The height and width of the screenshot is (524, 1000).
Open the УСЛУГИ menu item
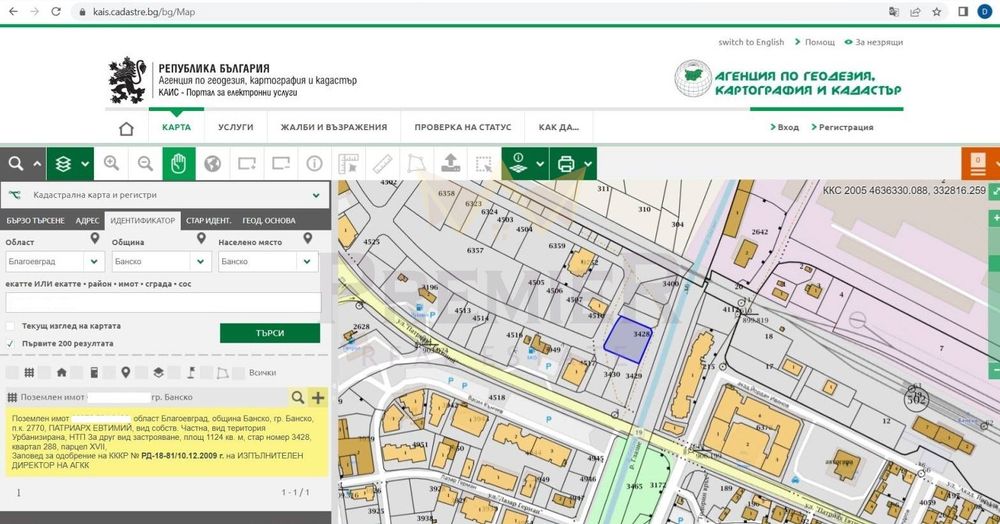click(236, 128)
